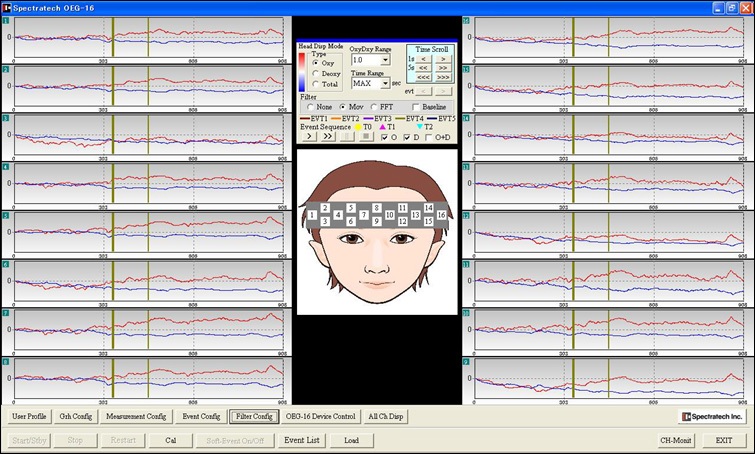Click the EXIT button

click(x=724, y=440)
